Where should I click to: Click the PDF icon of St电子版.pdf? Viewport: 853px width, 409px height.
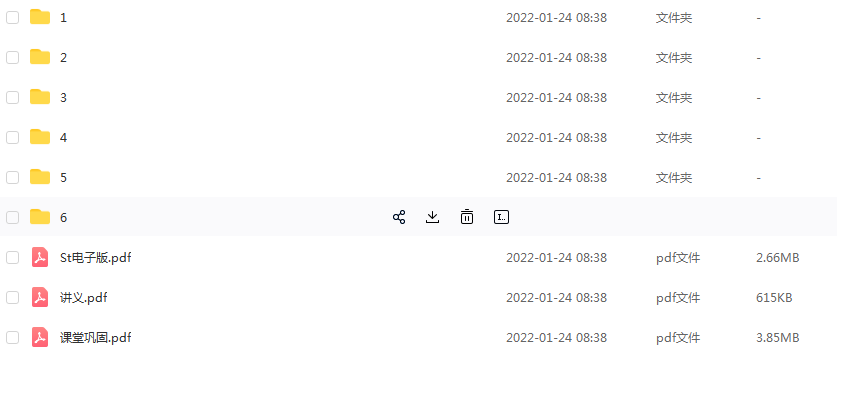40,257
